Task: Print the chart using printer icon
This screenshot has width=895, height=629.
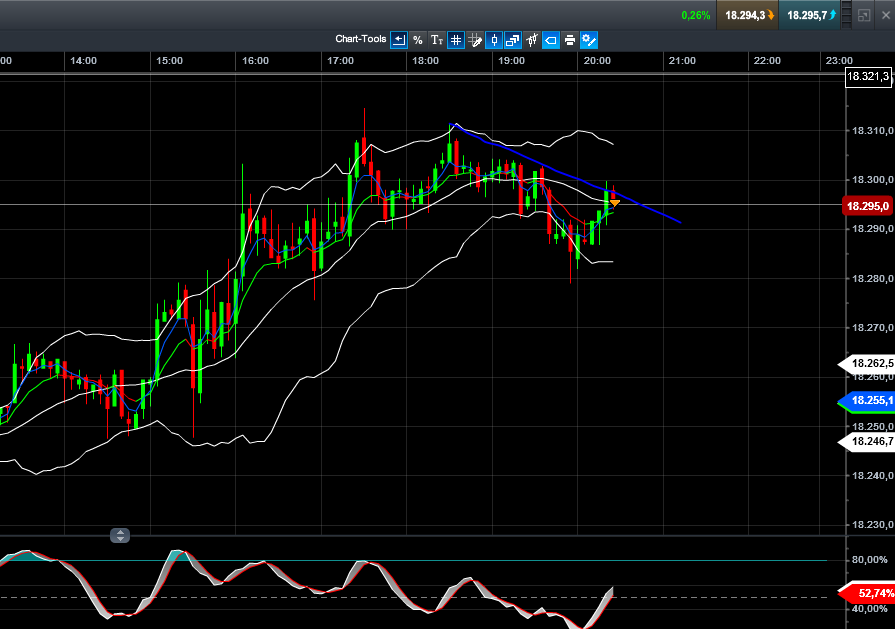Action: pos(569,40)
